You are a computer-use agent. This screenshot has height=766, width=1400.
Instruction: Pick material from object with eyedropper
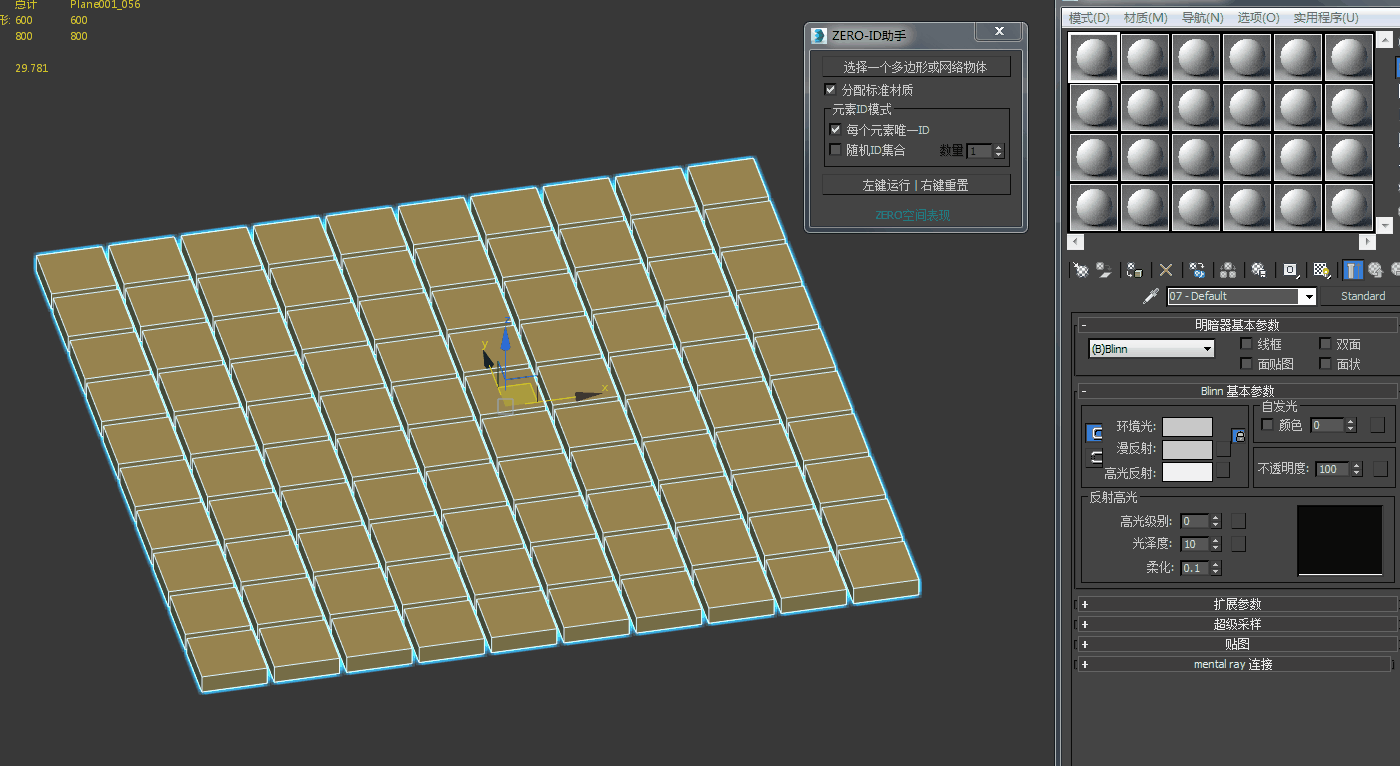click(1153, 297)
